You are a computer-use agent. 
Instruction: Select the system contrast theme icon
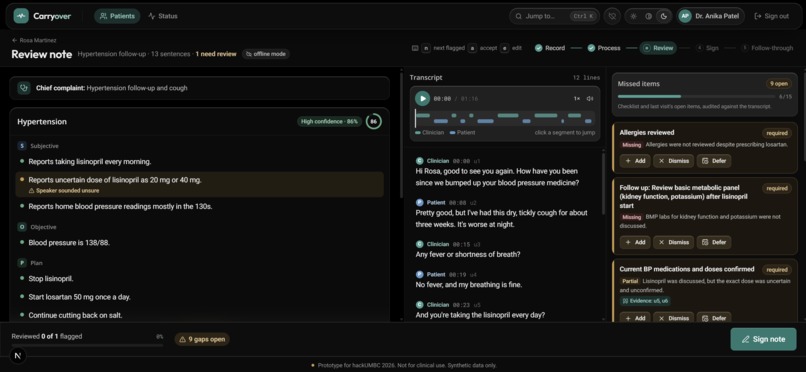pos(649,16)
